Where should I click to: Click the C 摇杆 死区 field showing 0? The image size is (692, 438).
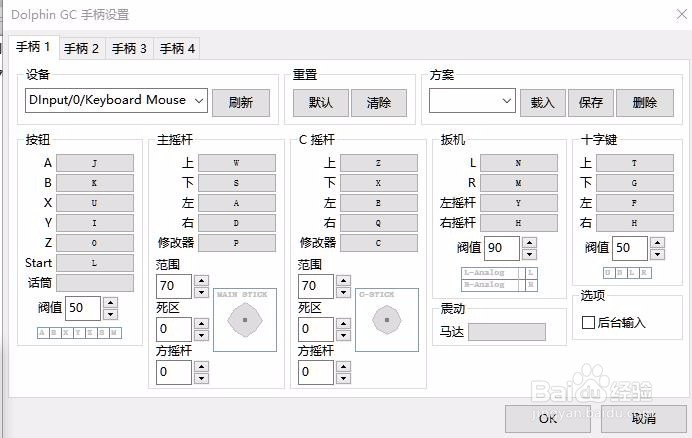316,329
